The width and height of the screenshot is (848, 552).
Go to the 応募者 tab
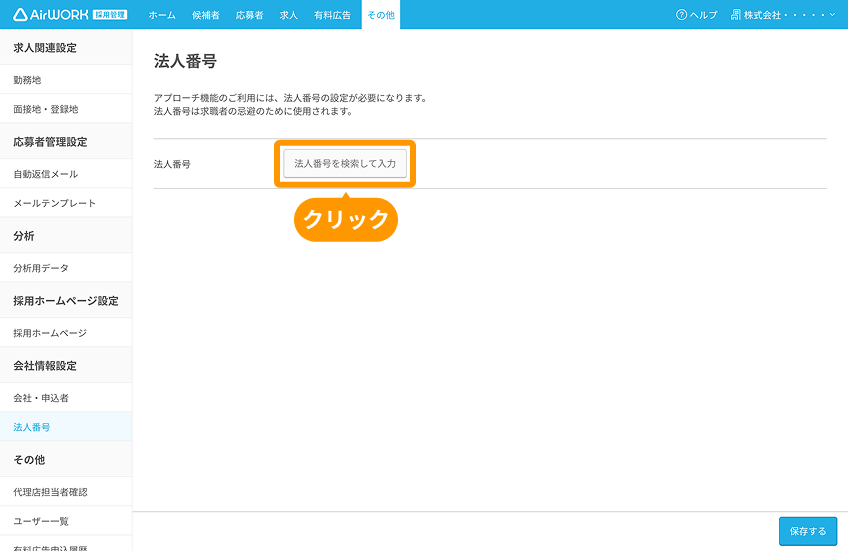(x=249, y=15)
